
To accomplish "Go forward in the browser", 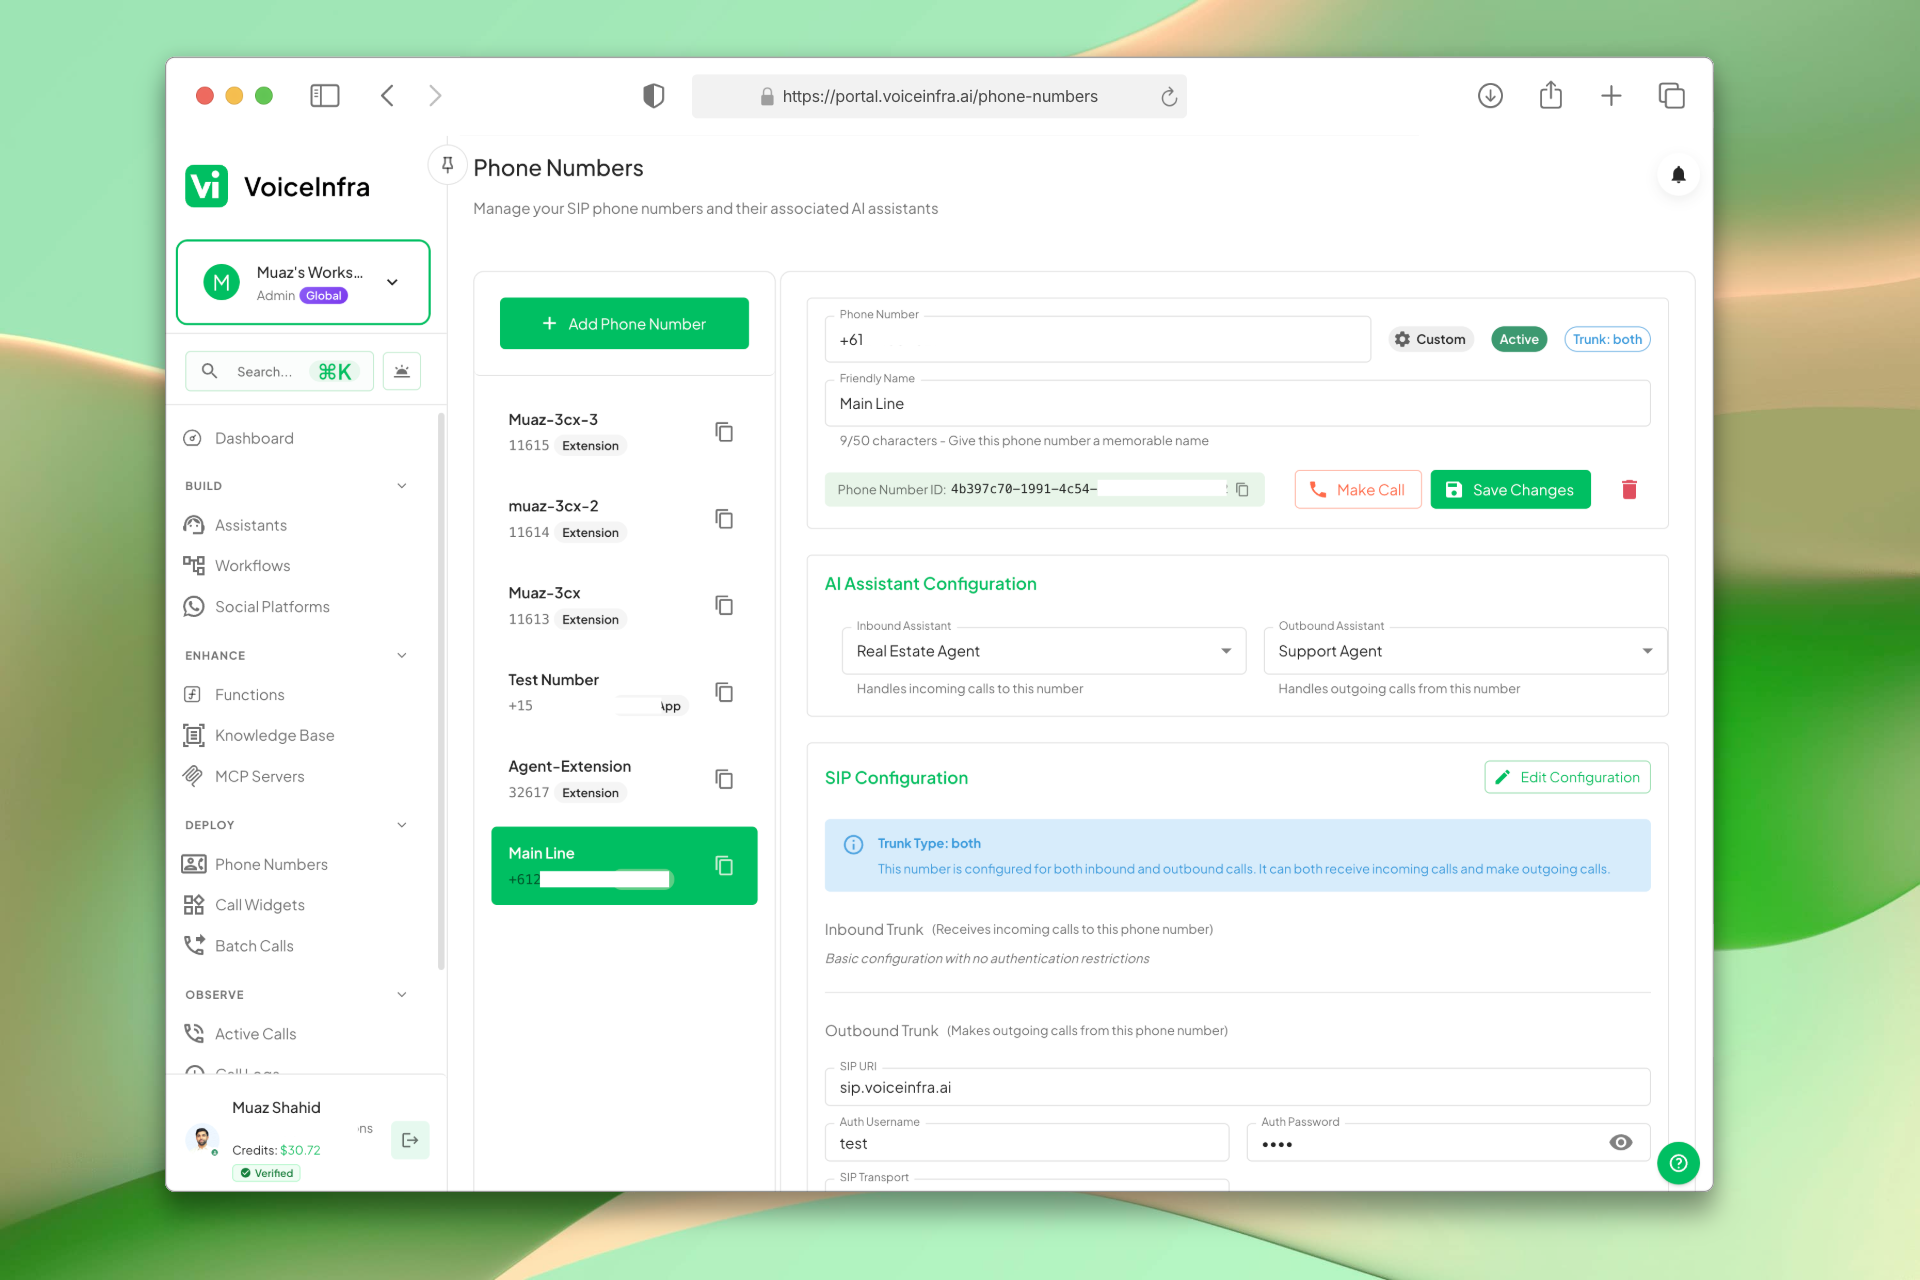I will (x=435, y=96).
